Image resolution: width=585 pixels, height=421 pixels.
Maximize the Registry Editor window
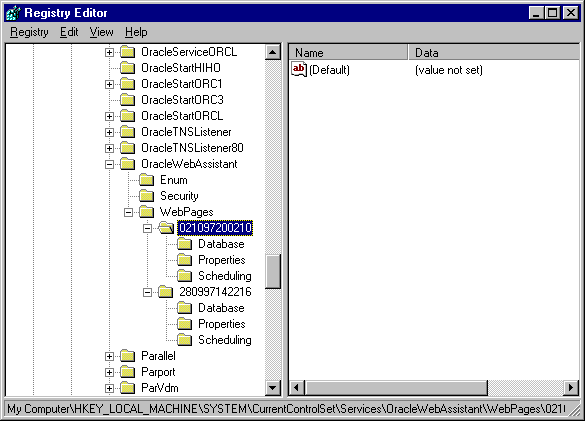point(552,13)
